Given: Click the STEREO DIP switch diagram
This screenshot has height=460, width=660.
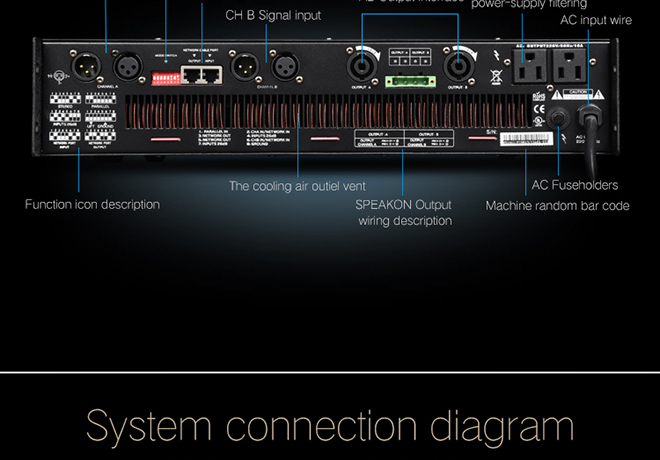Looking at the screenshot, I should click(65, 100).
